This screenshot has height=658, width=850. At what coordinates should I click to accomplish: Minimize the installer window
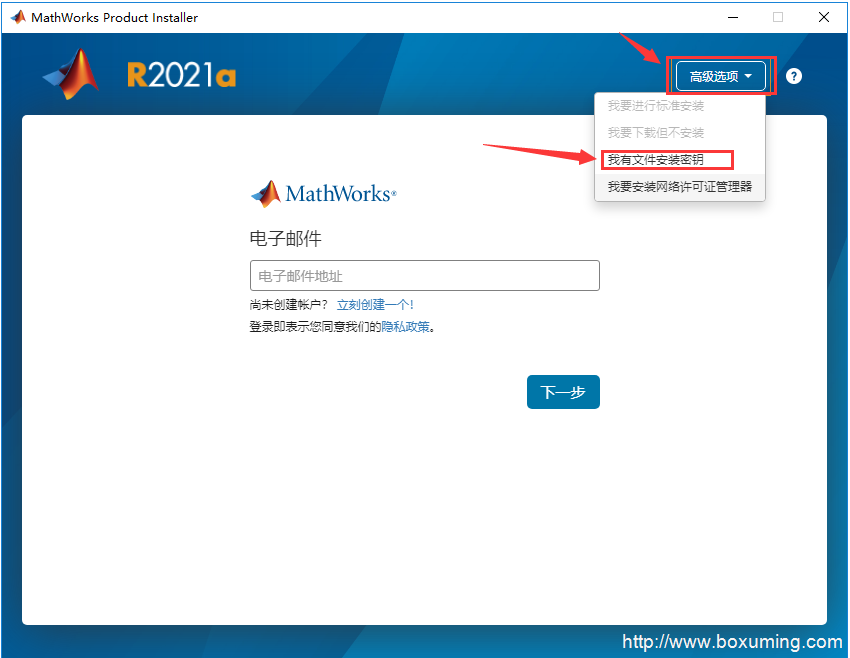(x=733, y=17)
